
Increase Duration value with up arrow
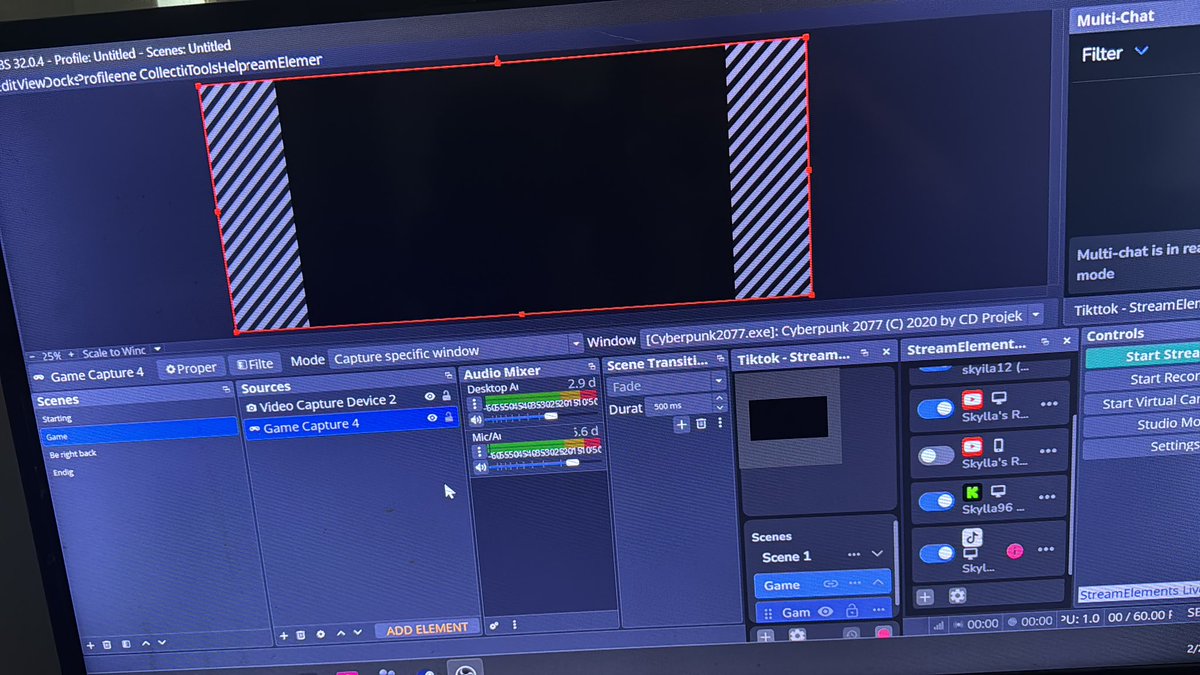tap(720, 400)
